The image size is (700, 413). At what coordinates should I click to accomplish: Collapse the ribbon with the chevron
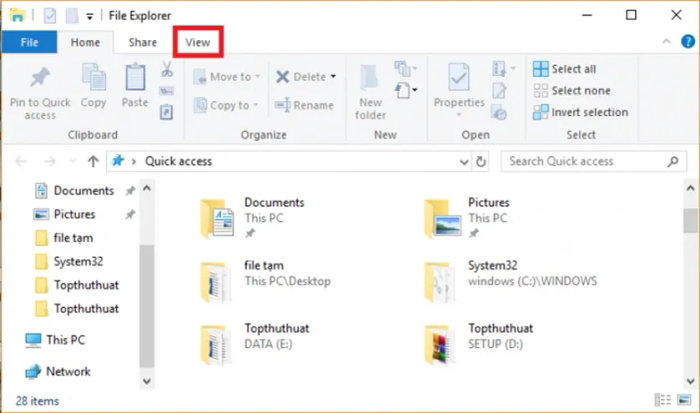[667, 42]
